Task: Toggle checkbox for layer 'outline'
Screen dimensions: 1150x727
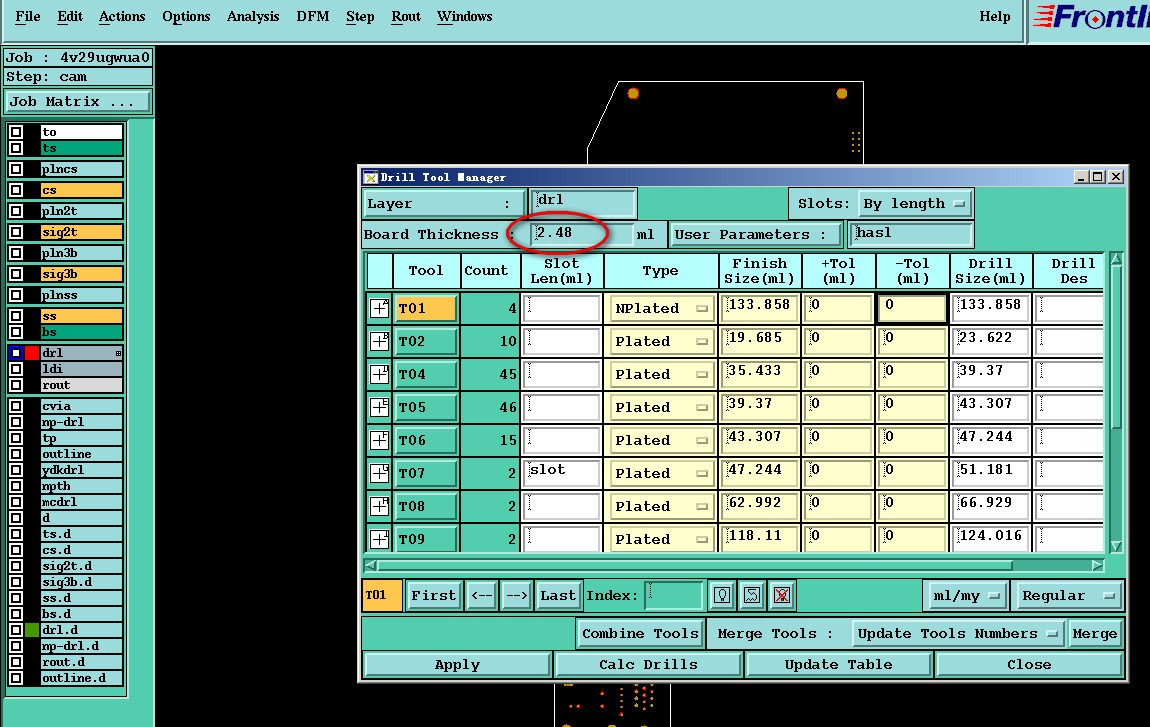Action: [x=15, y=454]
